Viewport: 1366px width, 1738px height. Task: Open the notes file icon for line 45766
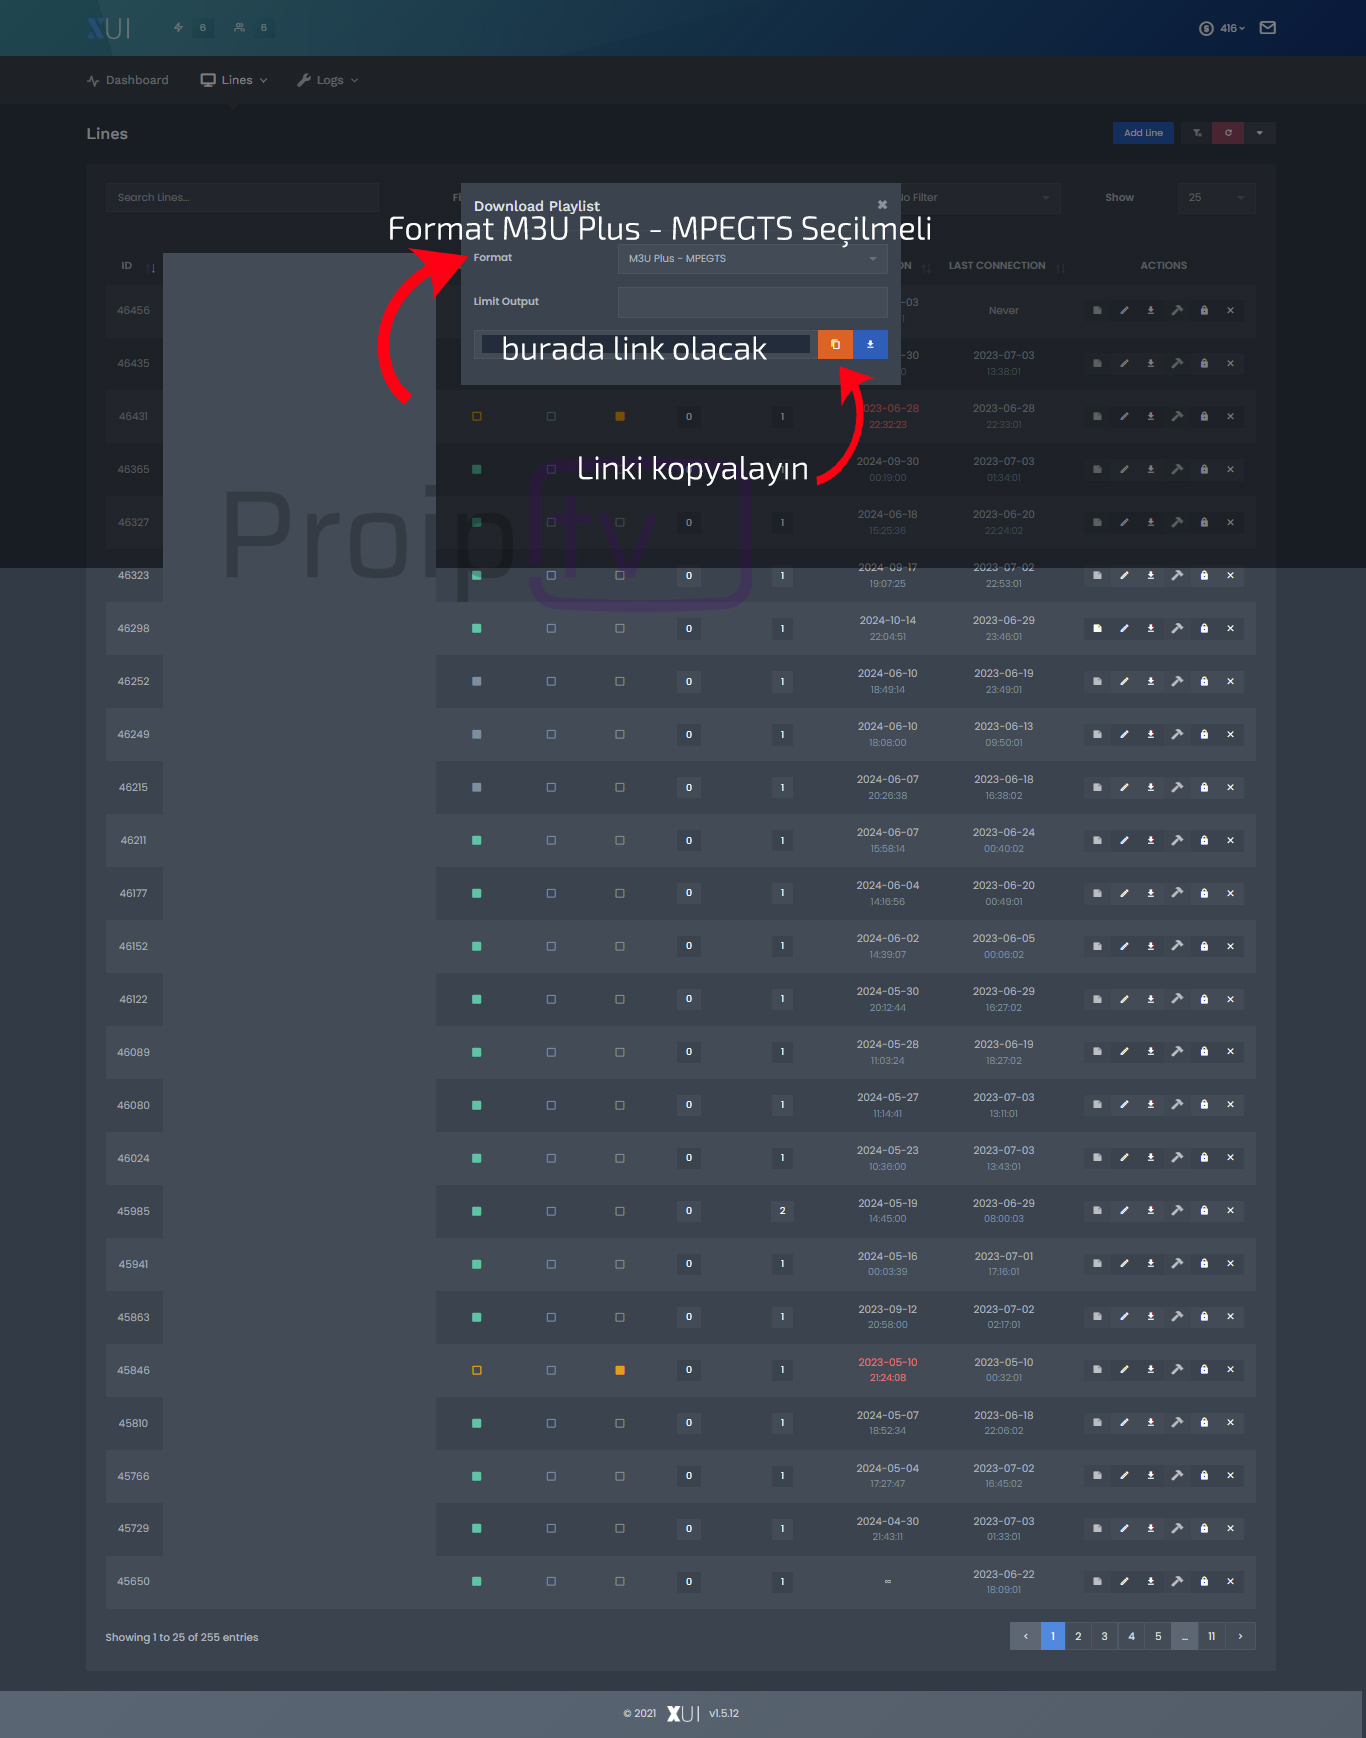click(1097, 1476)
